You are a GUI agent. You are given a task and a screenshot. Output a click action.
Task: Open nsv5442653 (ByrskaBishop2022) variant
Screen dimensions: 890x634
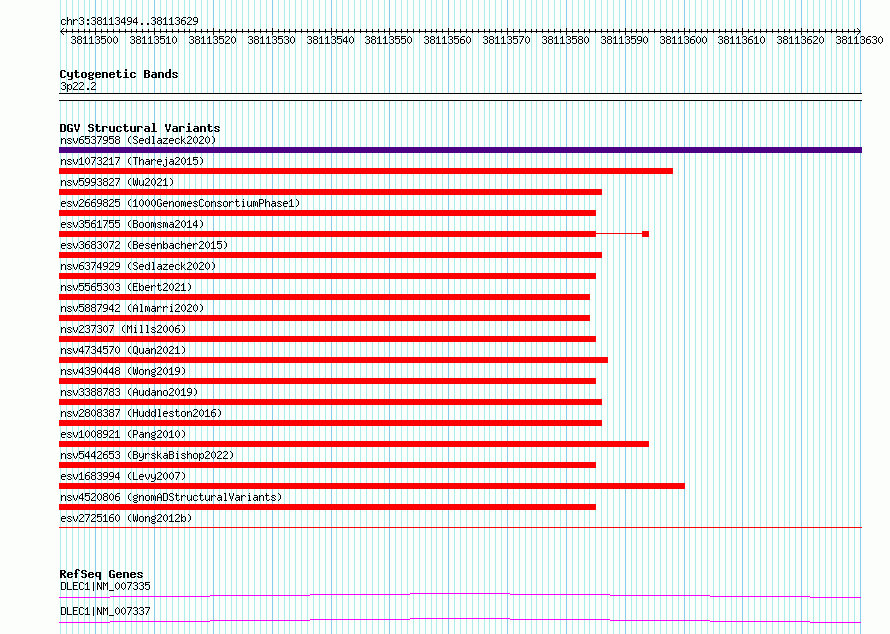[147, 455]
